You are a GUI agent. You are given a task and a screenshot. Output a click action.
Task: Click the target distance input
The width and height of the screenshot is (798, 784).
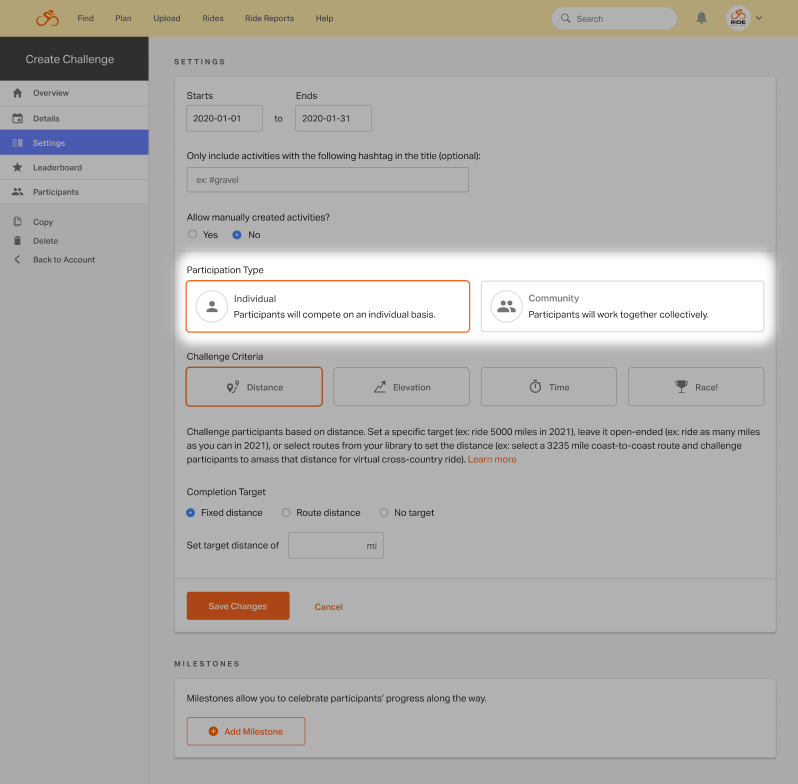(x=336, y=545)
